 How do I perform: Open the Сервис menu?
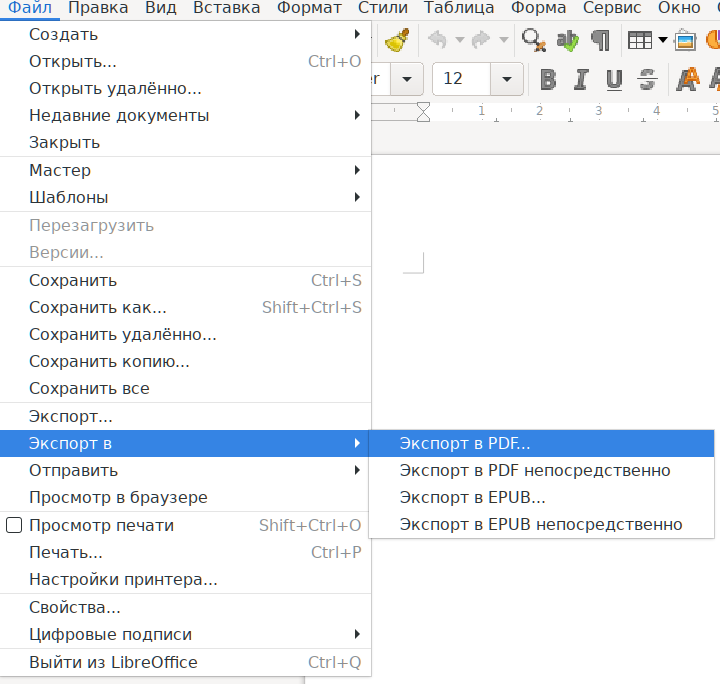click(x=612, y=8)
